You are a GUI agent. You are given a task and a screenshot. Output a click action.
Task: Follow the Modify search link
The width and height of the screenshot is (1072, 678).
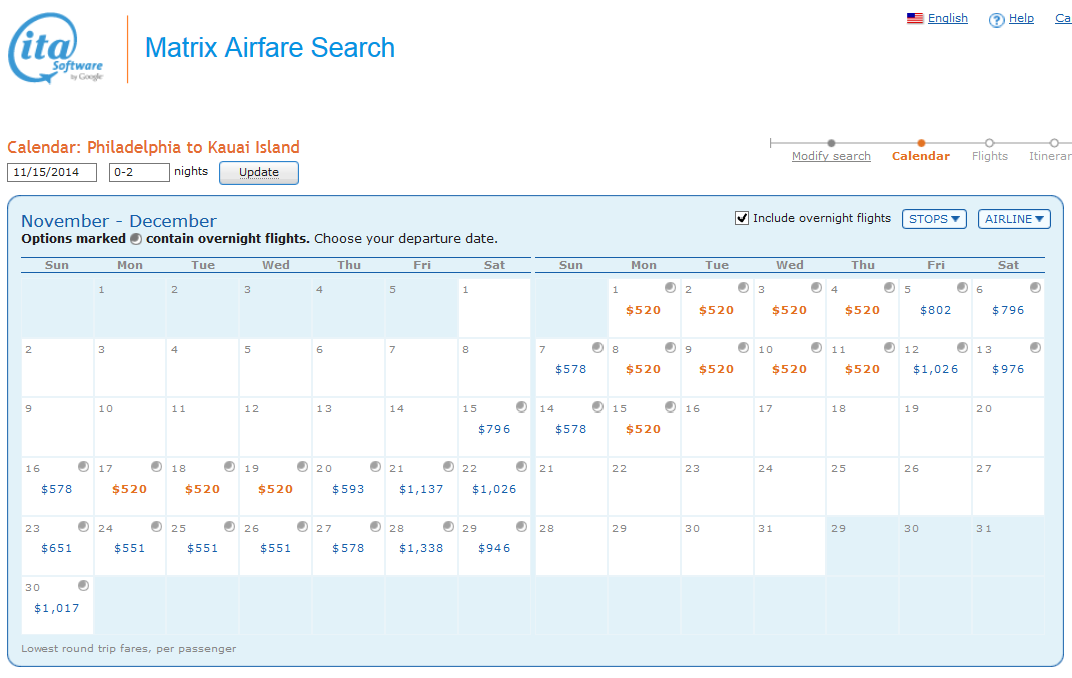(831, 156)
